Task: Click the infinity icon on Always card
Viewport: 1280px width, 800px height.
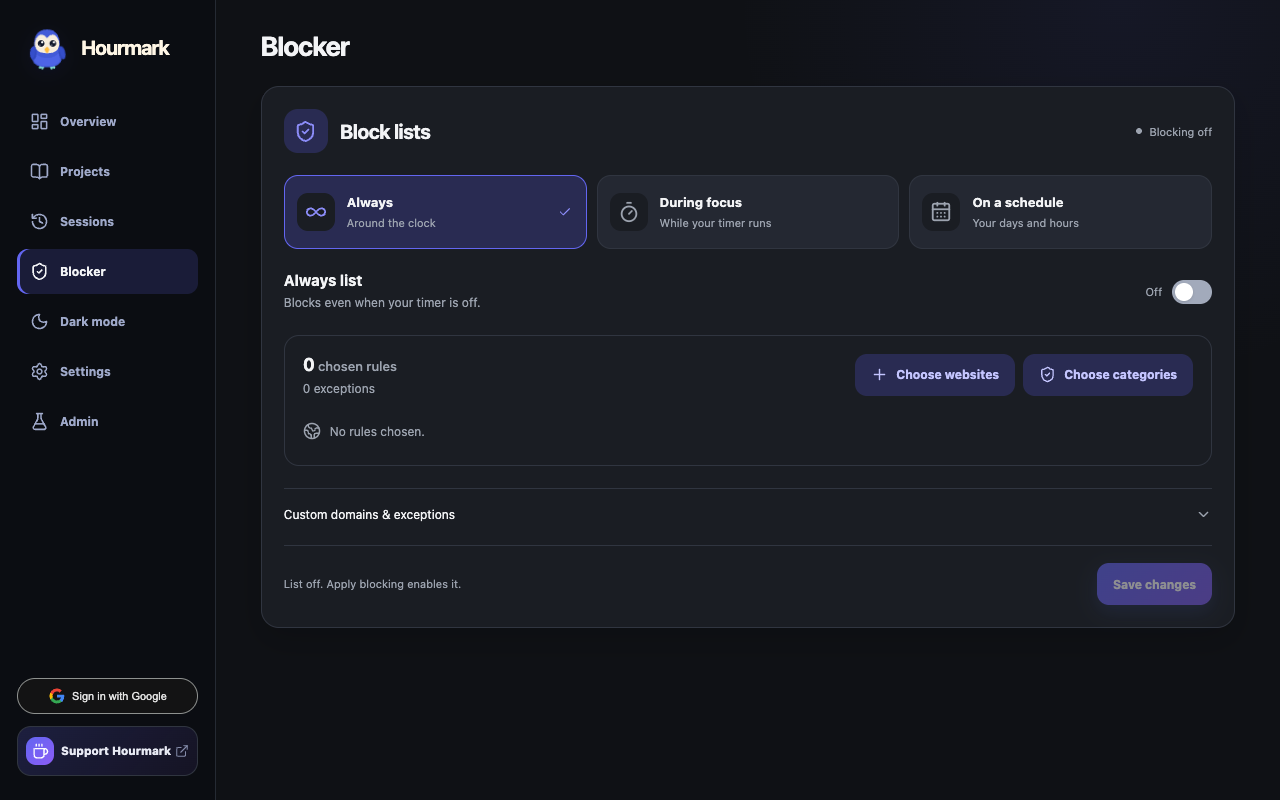Action: coord(316,212)
